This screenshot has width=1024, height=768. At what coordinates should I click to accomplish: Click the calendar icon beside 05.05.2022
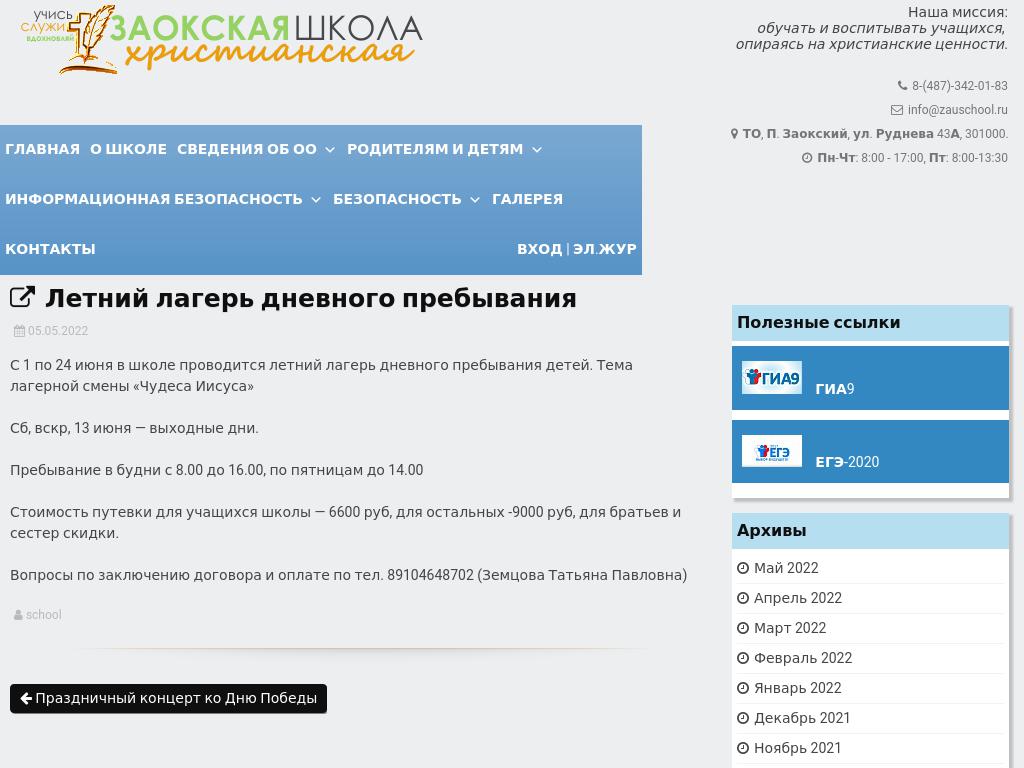coord(20,331)
